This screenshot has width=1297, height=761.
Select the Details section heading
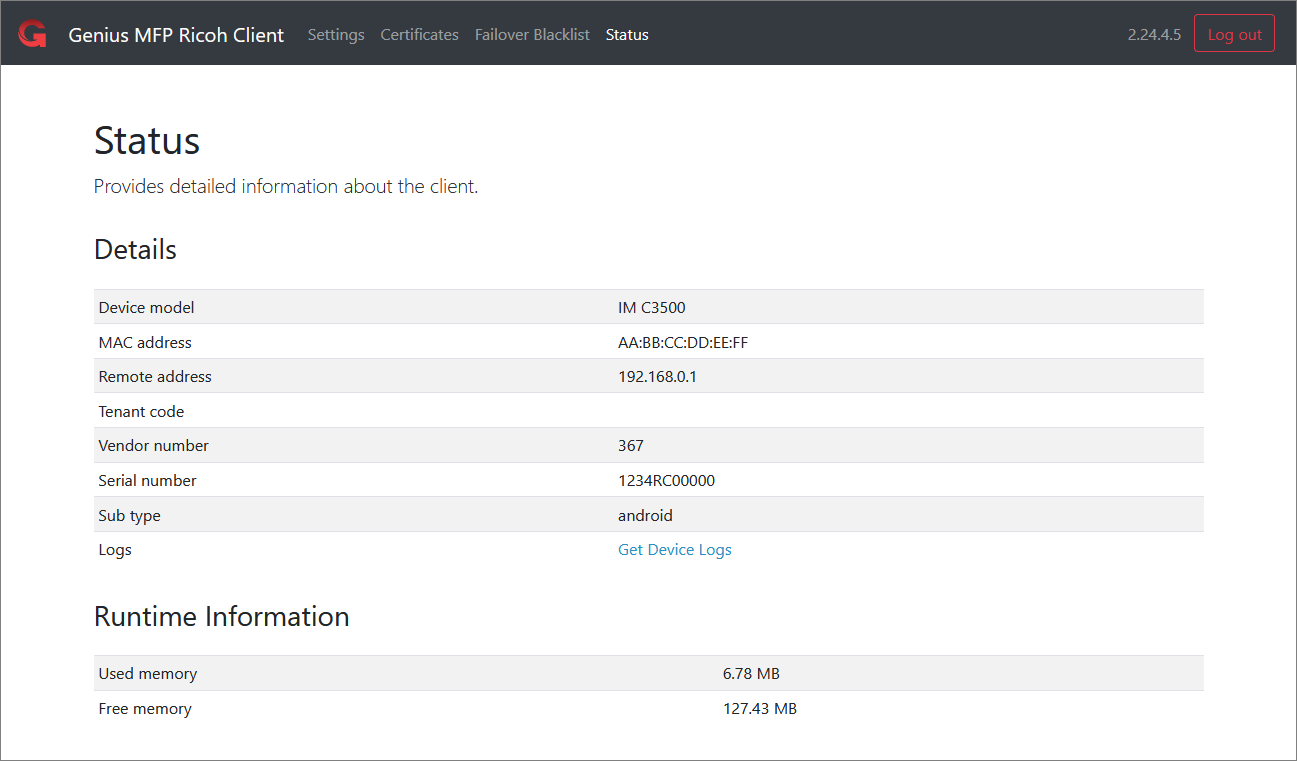coord(135,249)
